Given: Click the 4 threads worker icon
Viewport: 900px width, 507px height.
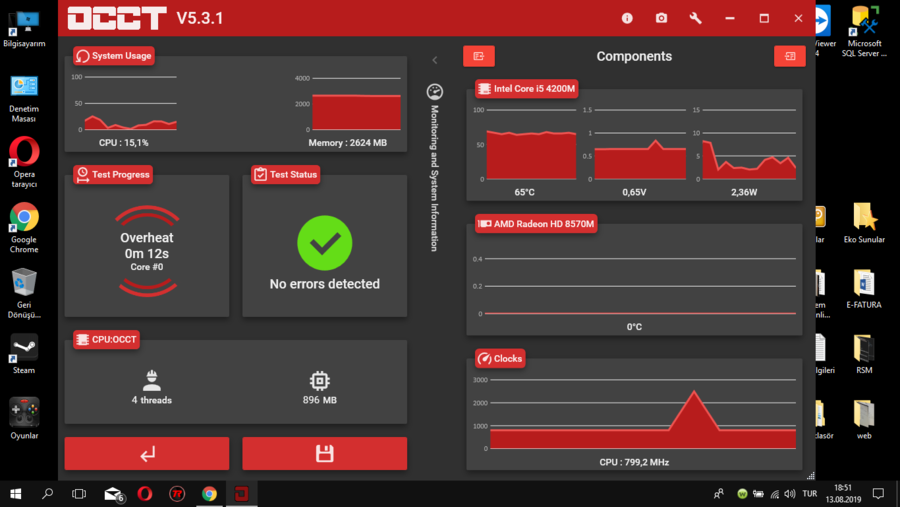Looking at the screenshot, I should [x=152, y=381].
